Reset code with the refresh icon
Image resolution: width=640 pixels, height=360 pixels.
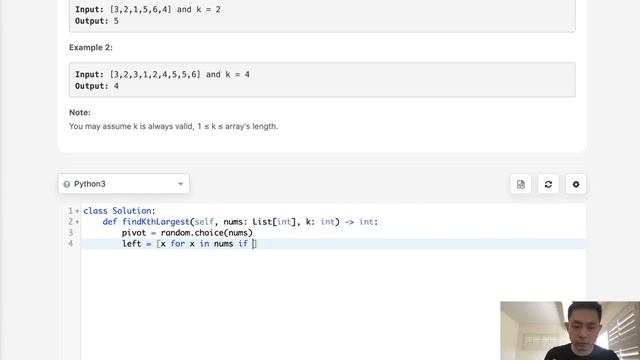click(548, 184)
